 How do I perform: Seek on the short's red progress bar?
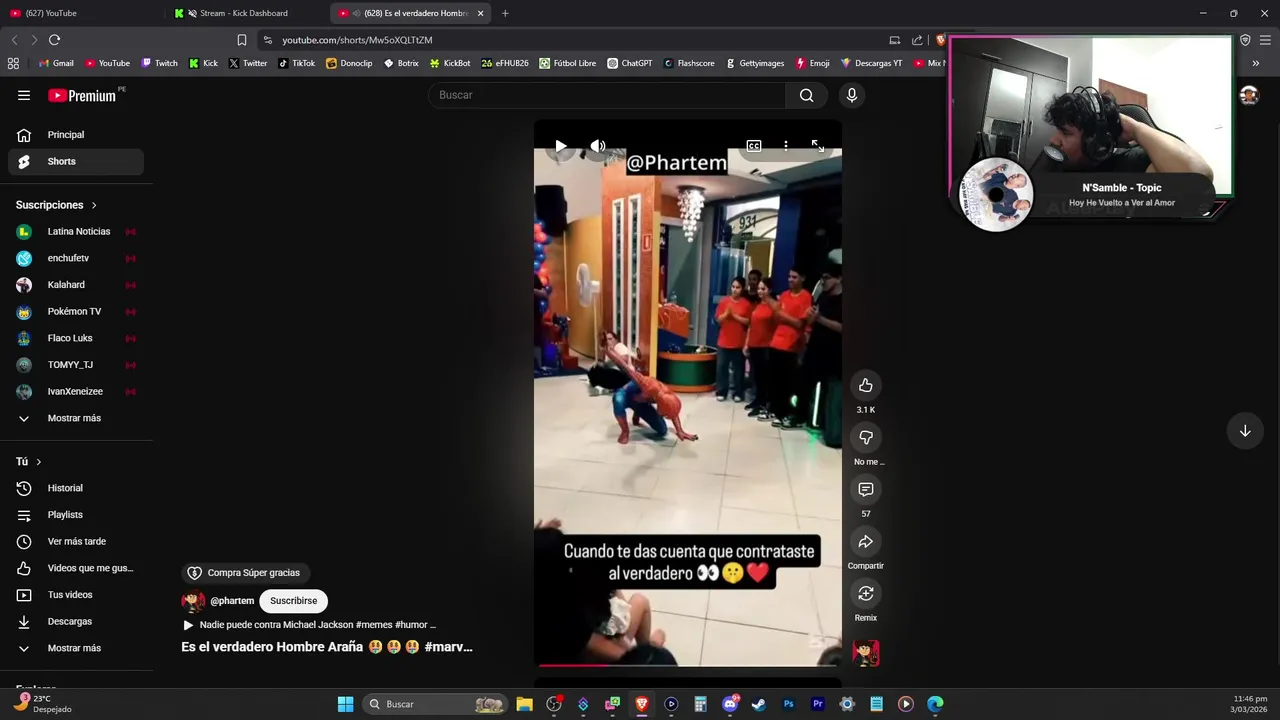click(688, 664)
